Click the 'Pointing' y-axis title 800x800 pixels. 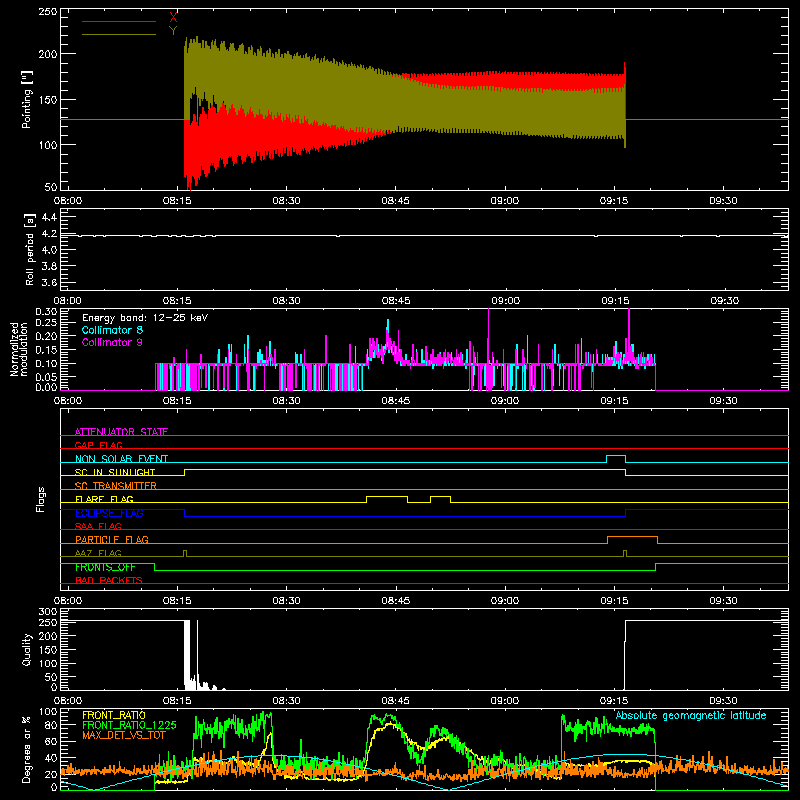click(x=27, y=99)
